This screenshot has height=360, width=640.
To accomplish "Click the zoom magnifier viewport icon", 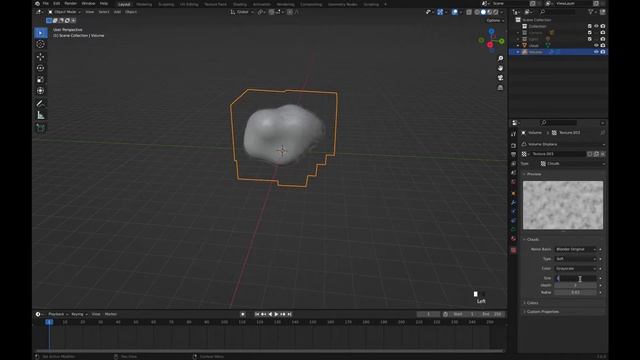I will click(500, 59).
